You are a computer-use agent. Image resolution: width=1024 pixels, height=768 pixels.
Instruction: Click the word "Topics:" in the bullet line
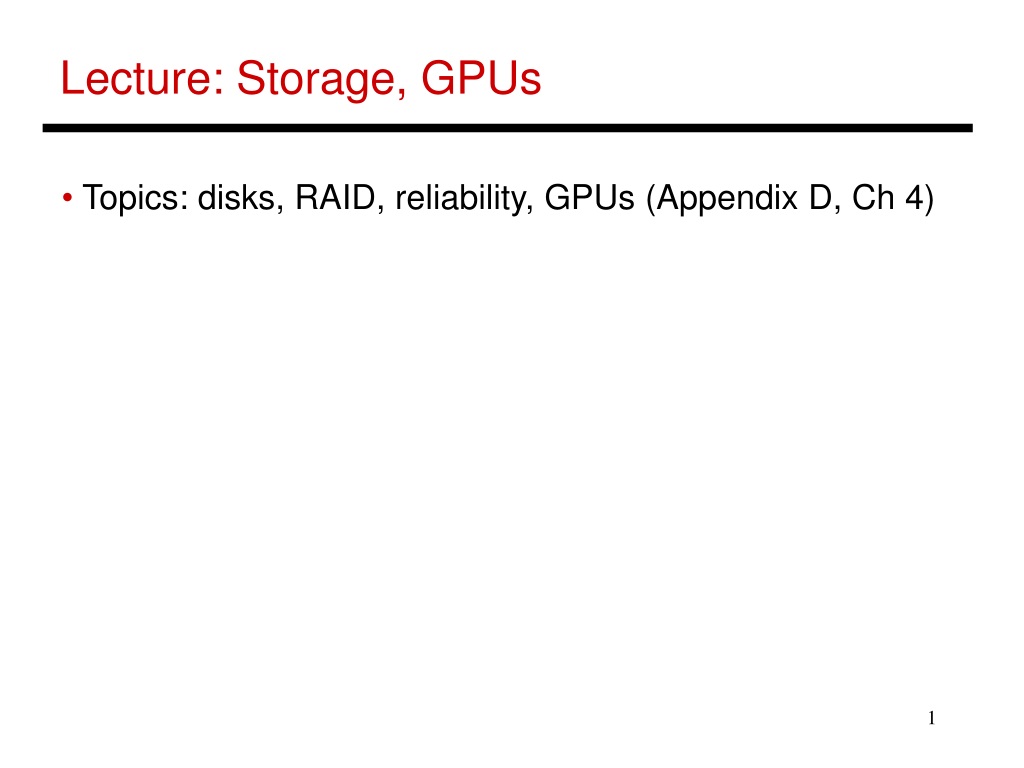(x=136, y=199)
